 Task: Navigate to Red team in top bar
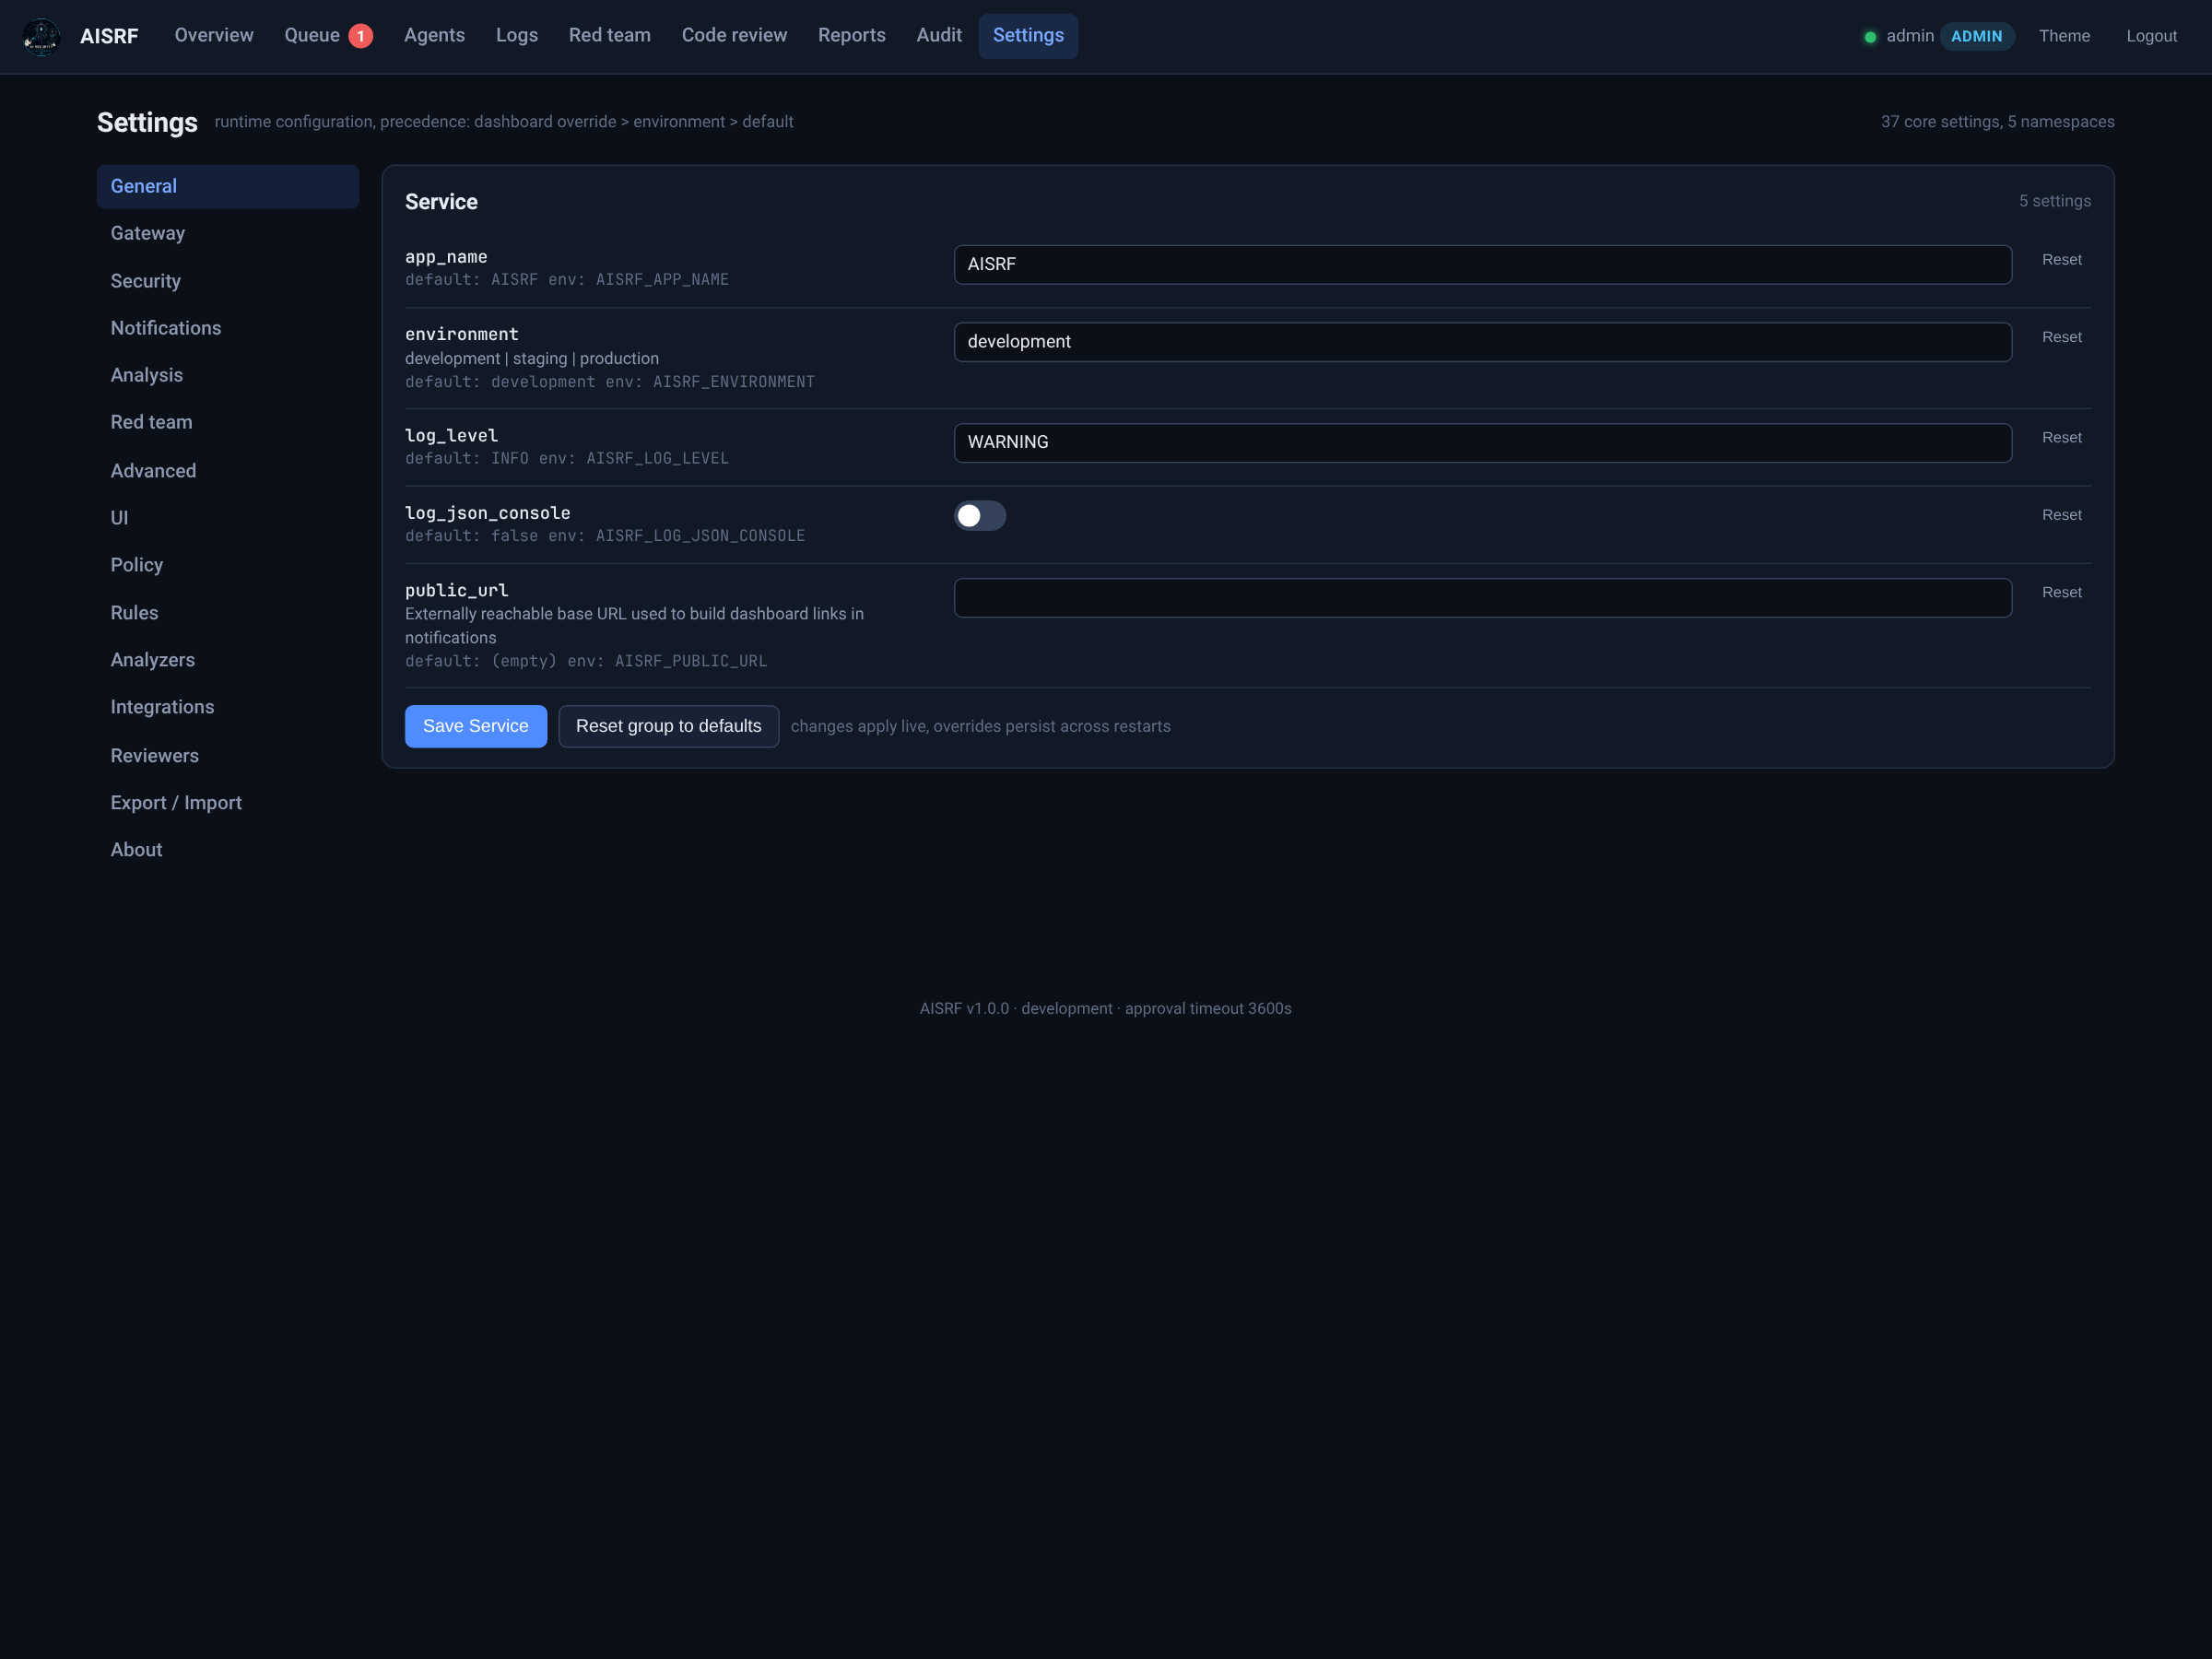point(610,36)
